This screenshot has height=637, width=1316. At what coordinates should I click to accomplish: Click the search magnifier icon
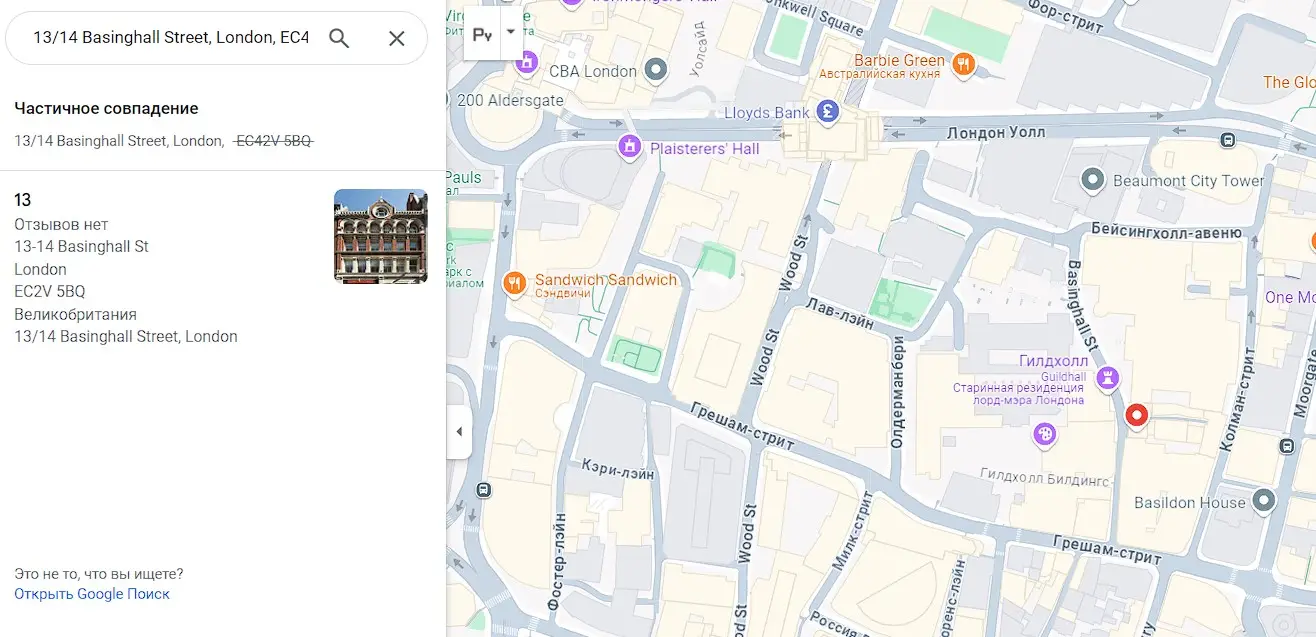point(339,38)
